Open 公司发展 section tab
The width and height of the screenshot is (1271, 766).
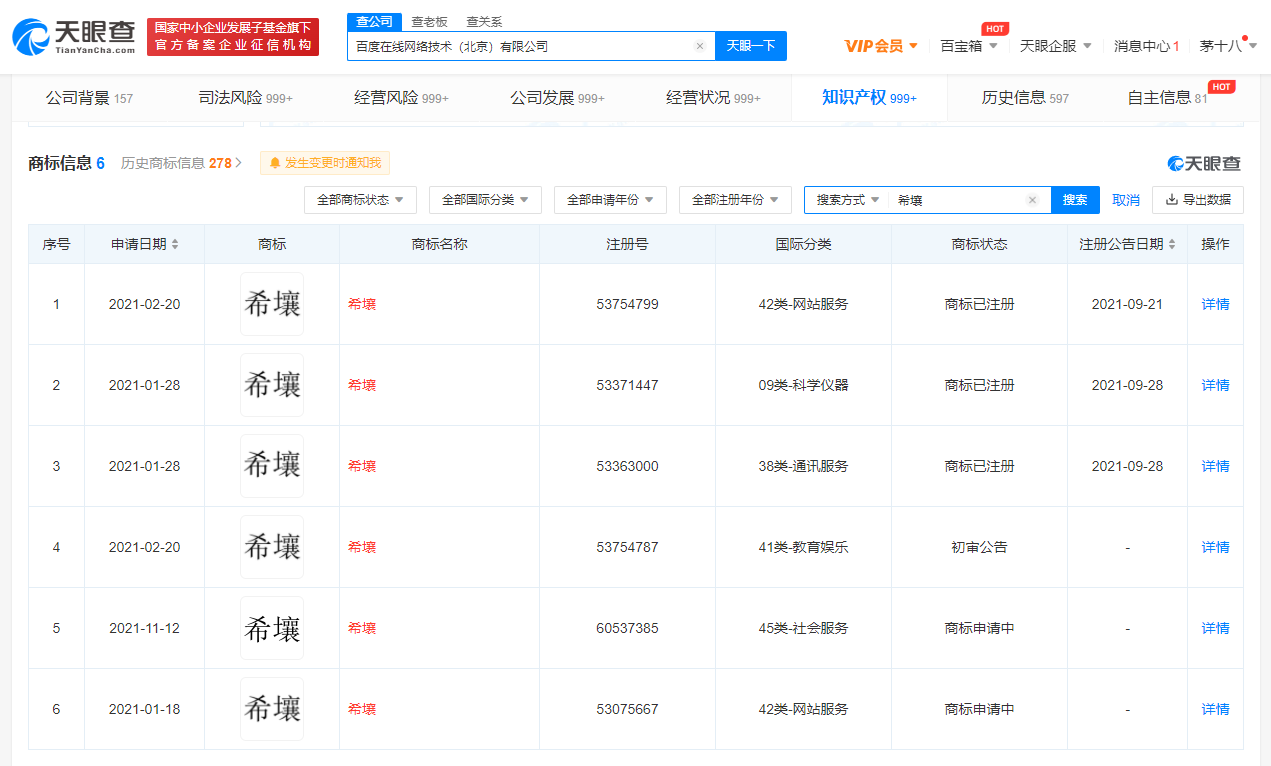point(557,98)
